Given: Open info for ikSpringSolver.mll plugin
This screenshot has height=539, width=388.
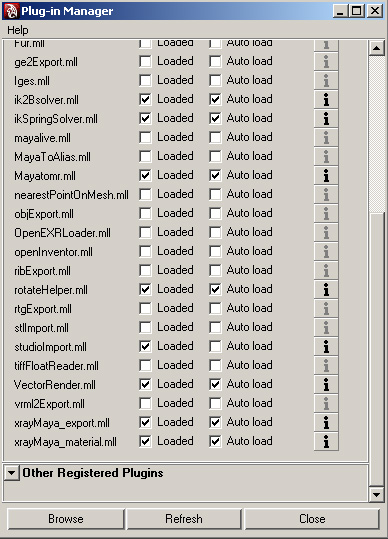Looking at the screenshot, I should [x=326, y=119].
